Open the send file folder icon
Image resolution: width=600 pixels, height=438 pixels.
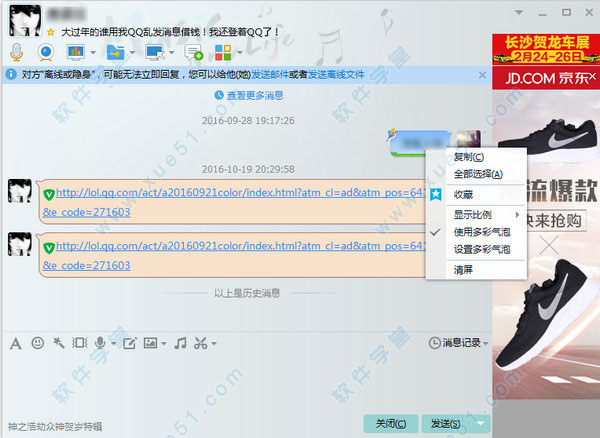(116, 52)
